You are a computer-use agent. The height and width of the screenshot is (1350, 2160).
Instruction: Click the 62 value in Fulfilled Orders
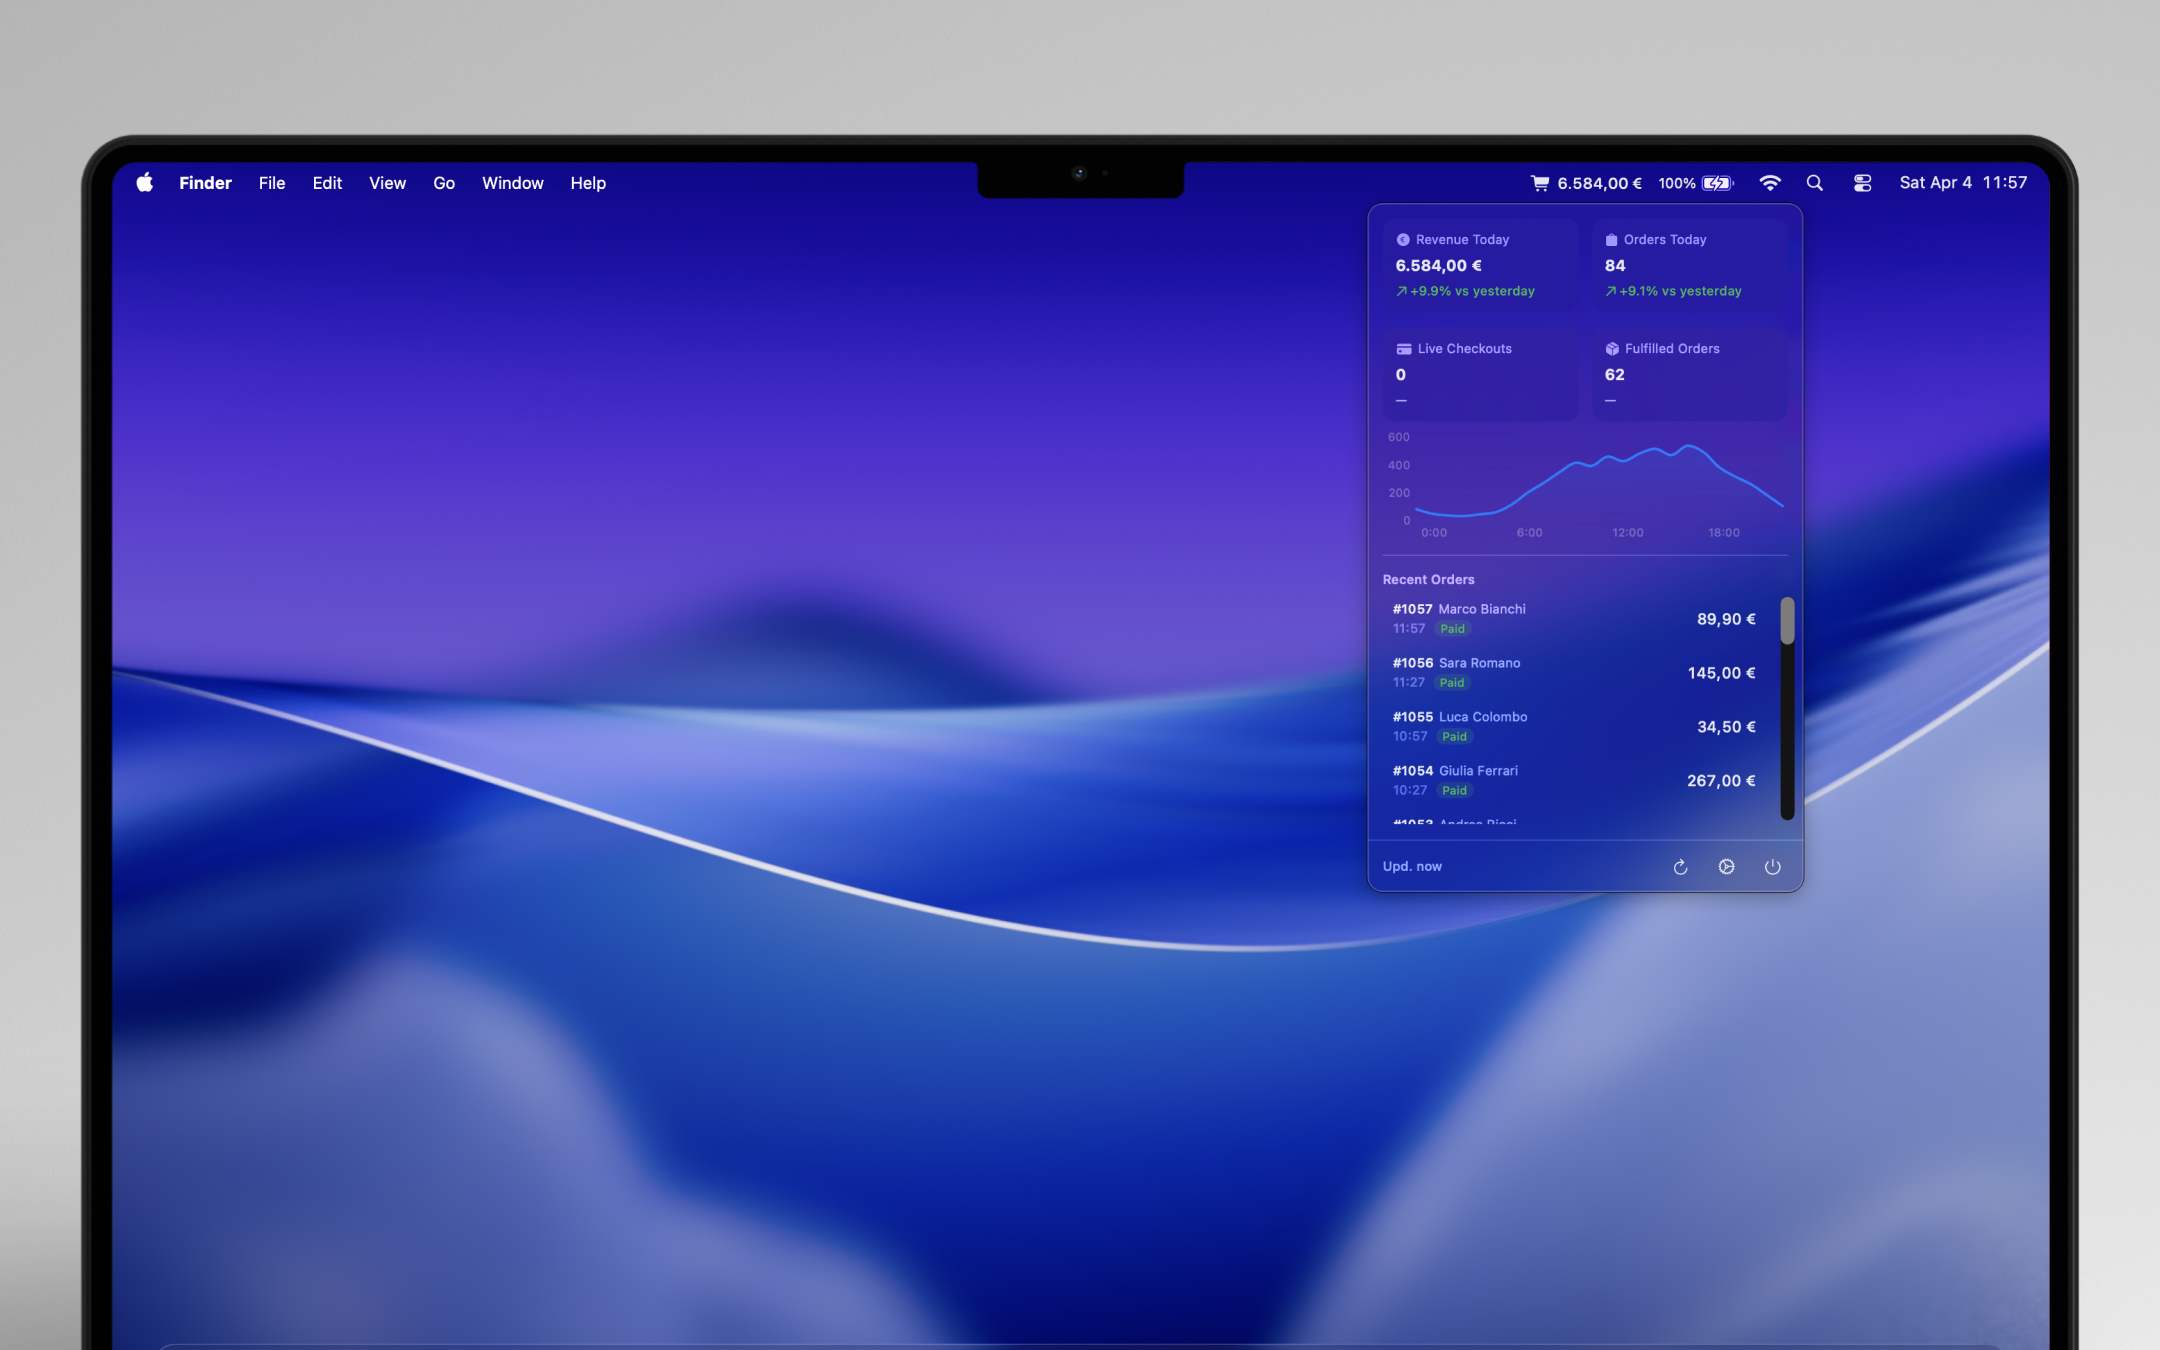coord(1615,375)
